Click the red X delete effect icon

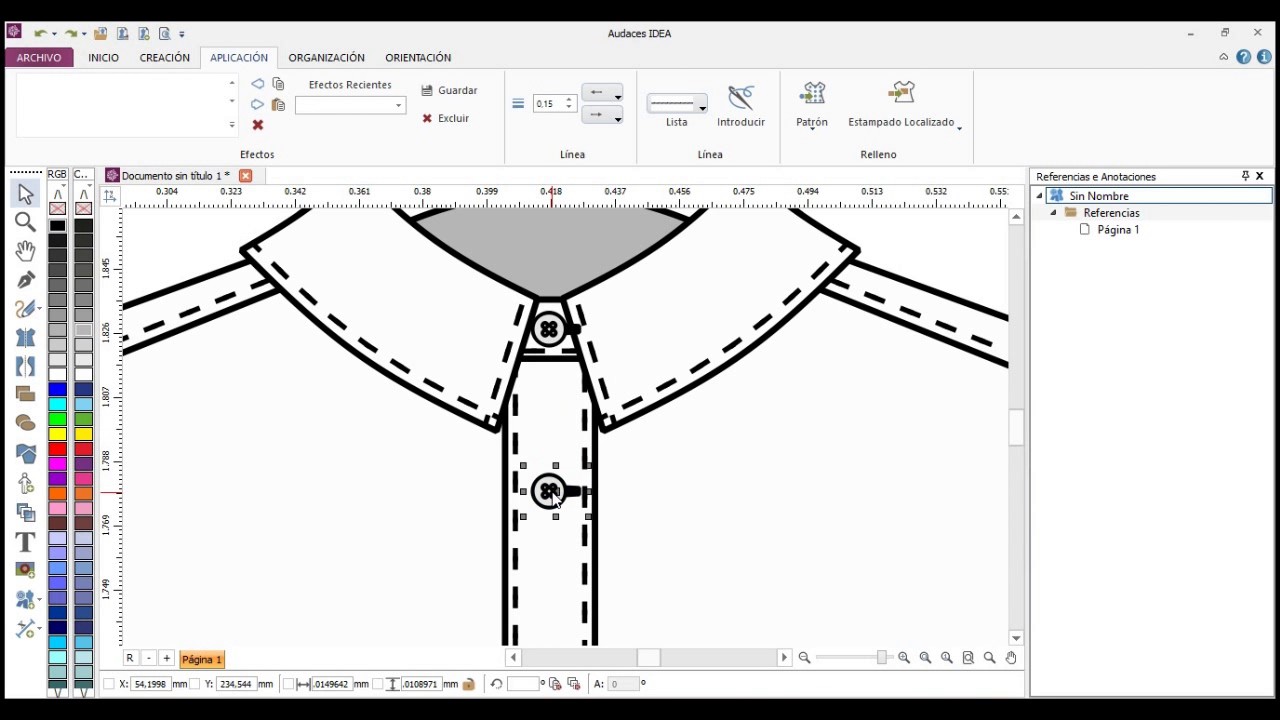[x=258, y=125]
